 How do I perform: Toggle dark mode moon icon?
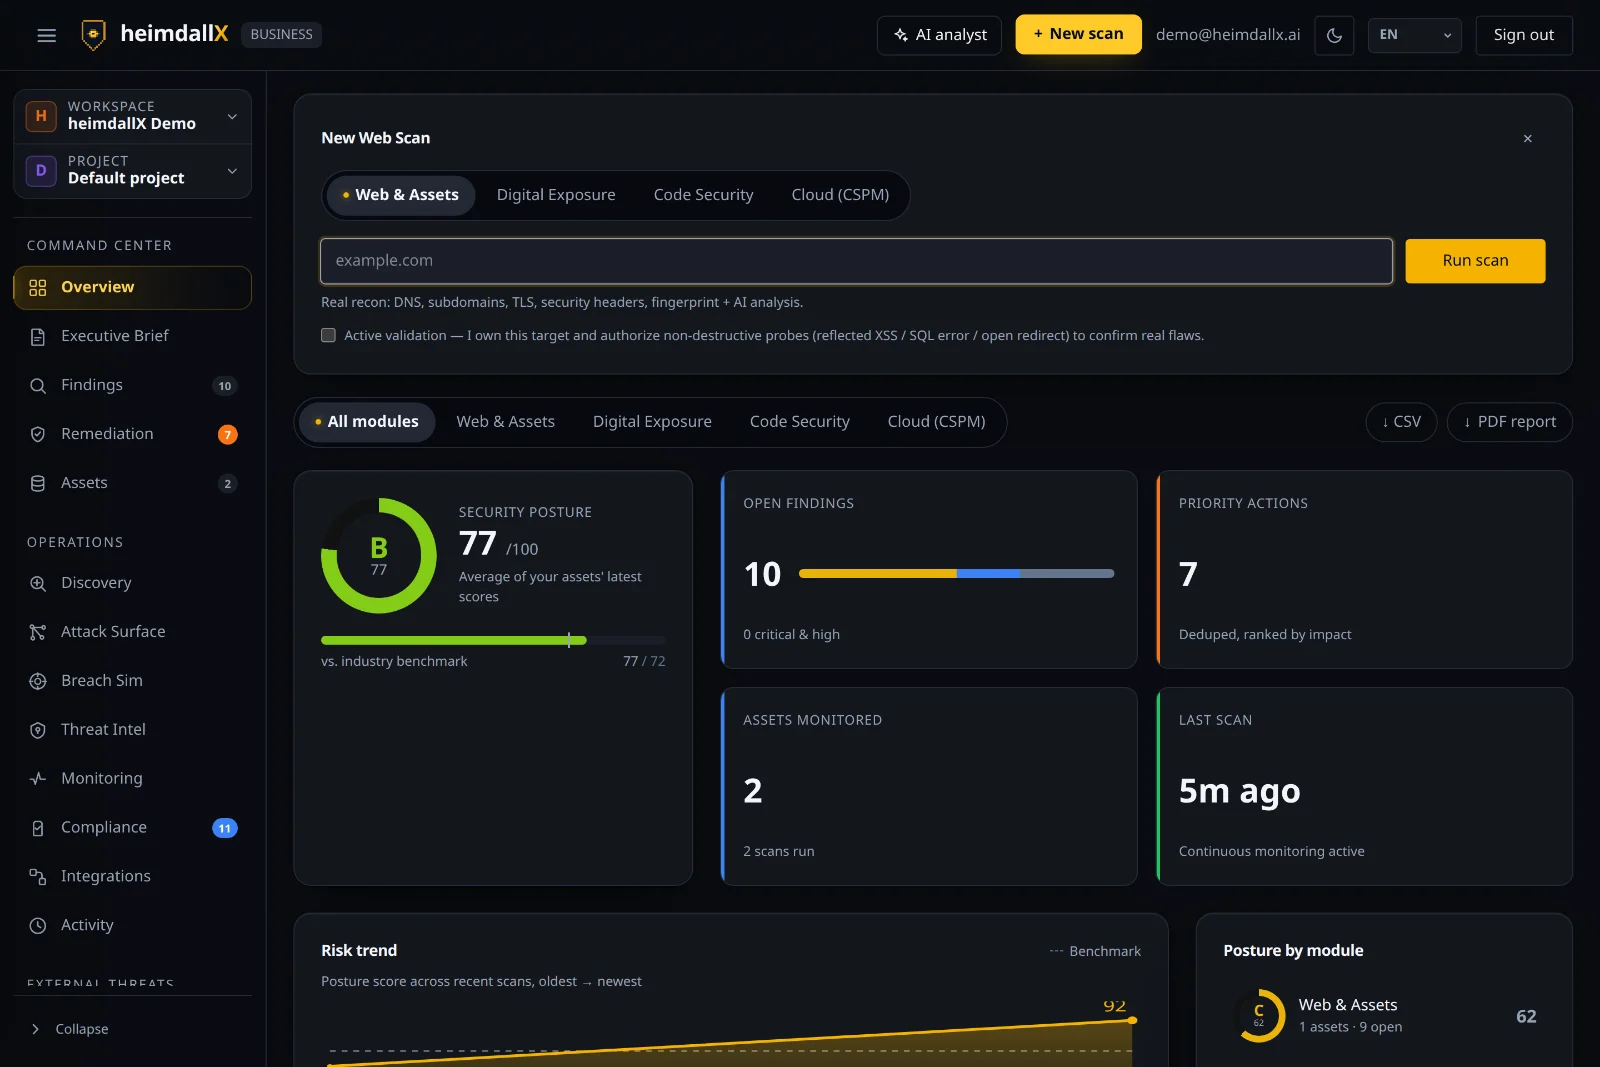pos(1334,35)
